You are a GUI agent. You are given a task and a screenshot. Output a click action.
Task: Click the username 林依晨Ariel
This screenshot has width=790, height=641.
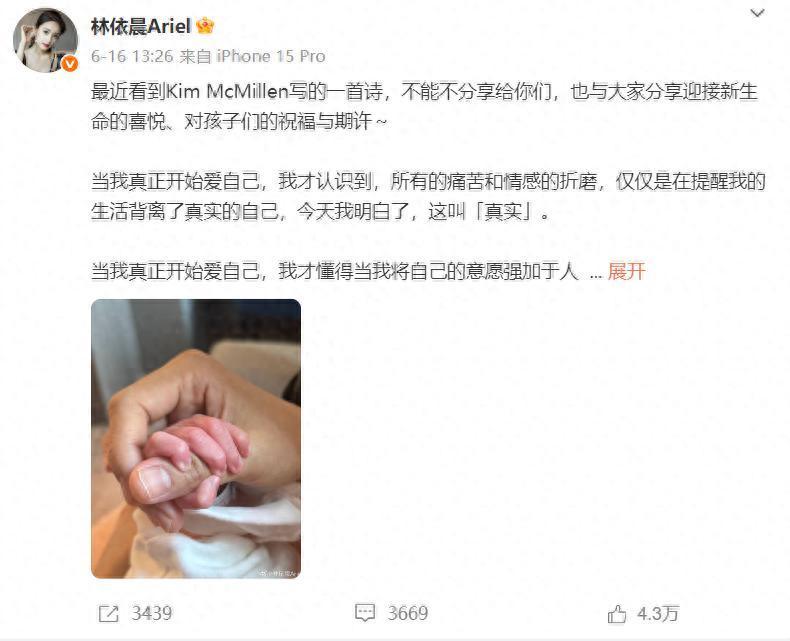(141, 26)
